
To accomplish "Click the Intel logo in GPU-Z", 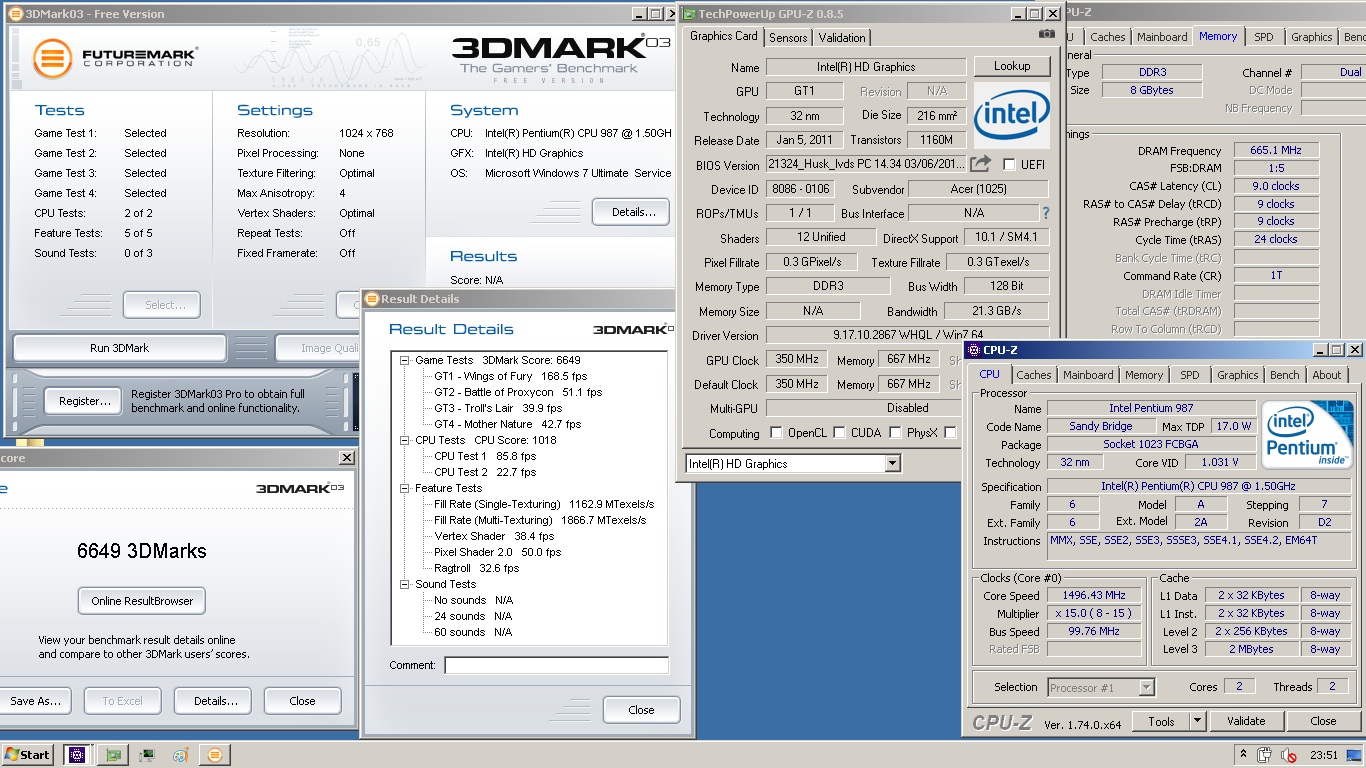I will point(1012,115).
